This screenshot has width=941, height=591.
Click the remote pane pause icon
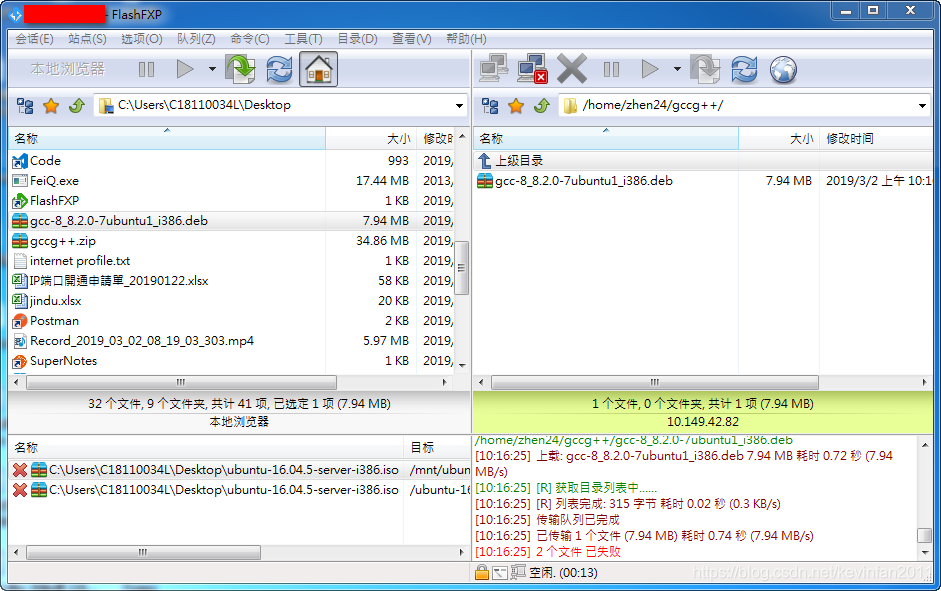pos(611,70)
